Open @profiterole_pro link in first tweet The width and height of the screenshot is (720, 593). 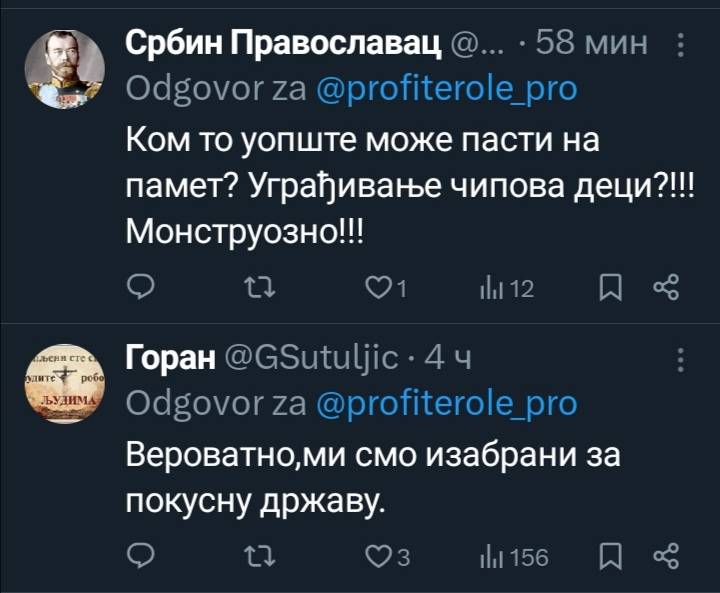446,89
